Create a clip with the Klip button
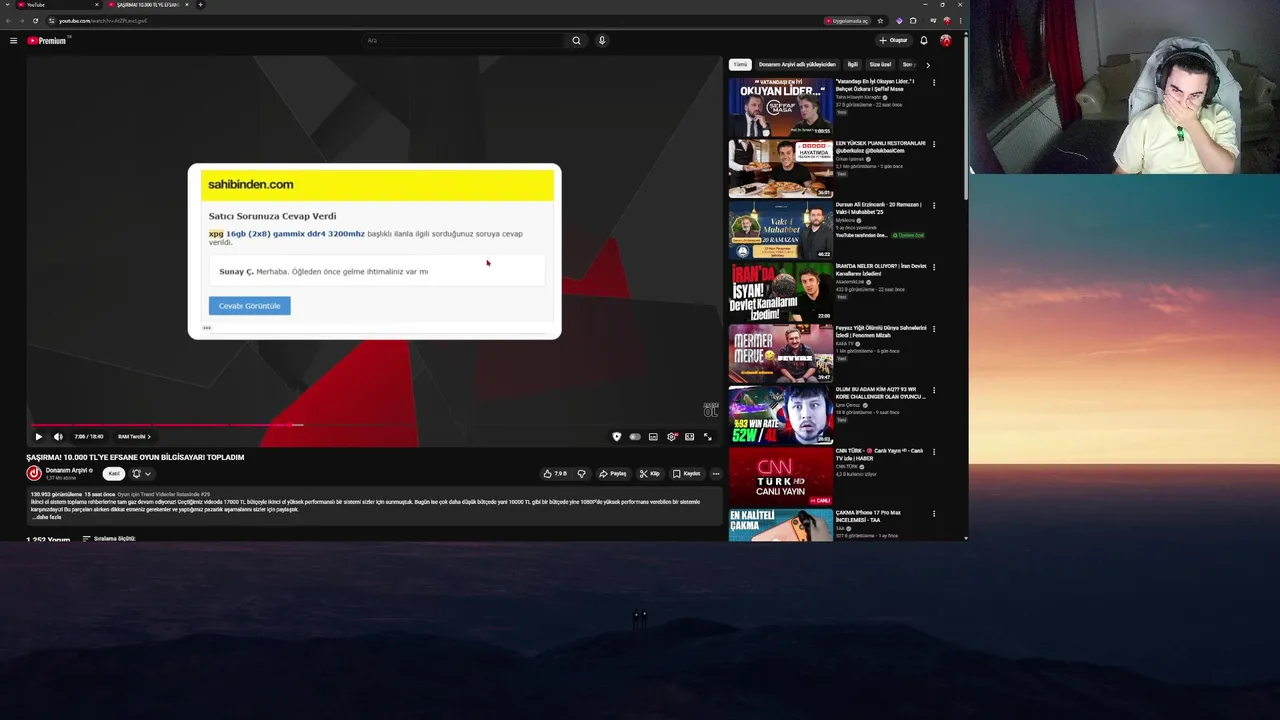1280x720 pixels. (x=651, y=474)
